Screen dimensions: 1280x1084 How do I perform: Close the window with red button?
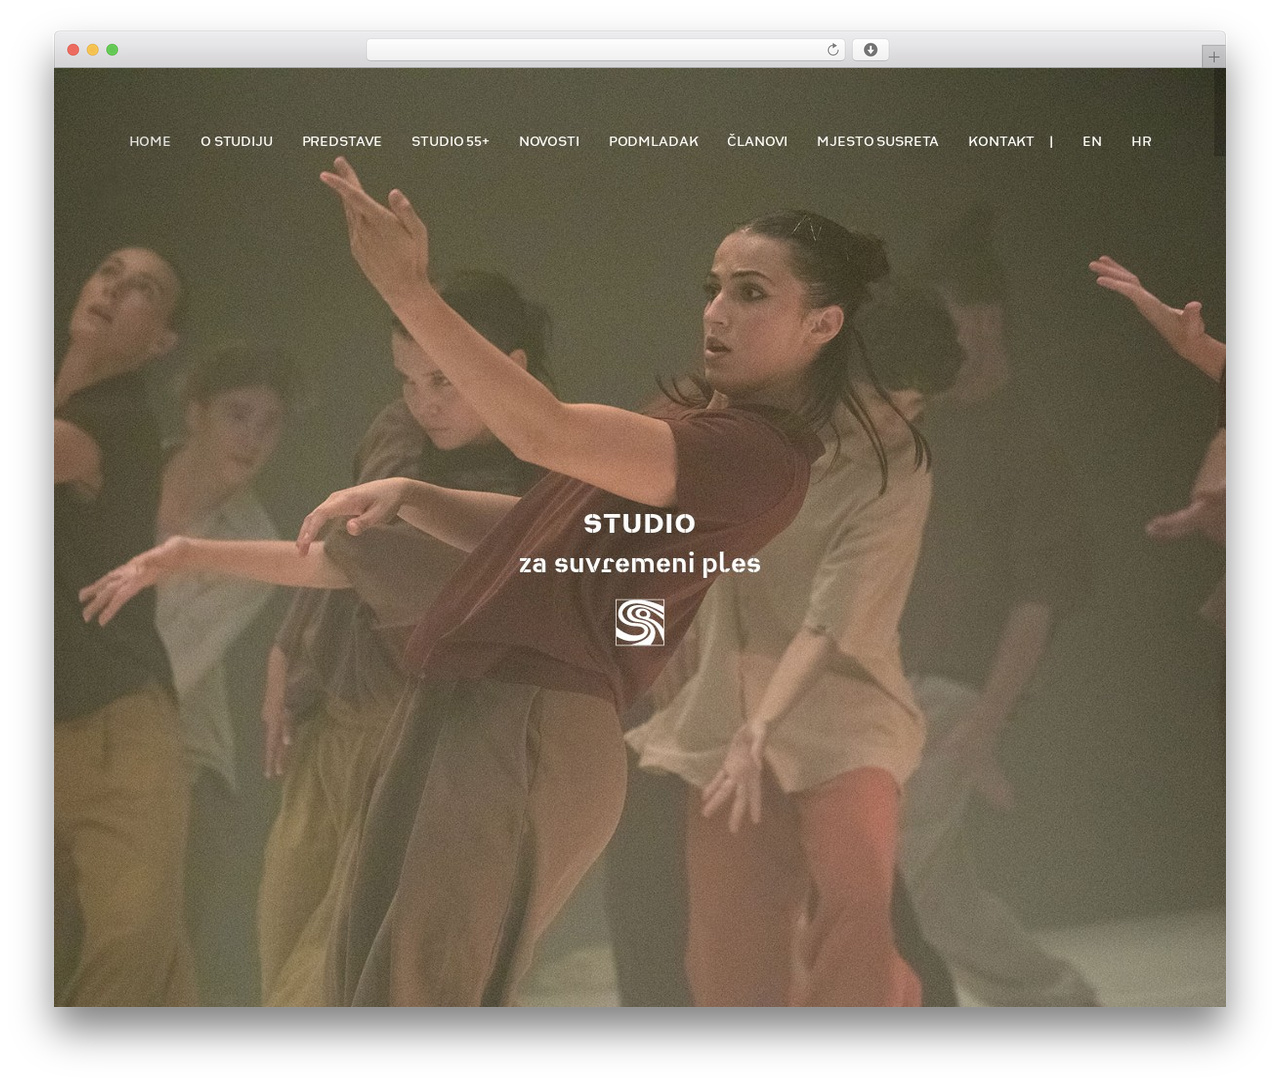click(x=73, y=49)
